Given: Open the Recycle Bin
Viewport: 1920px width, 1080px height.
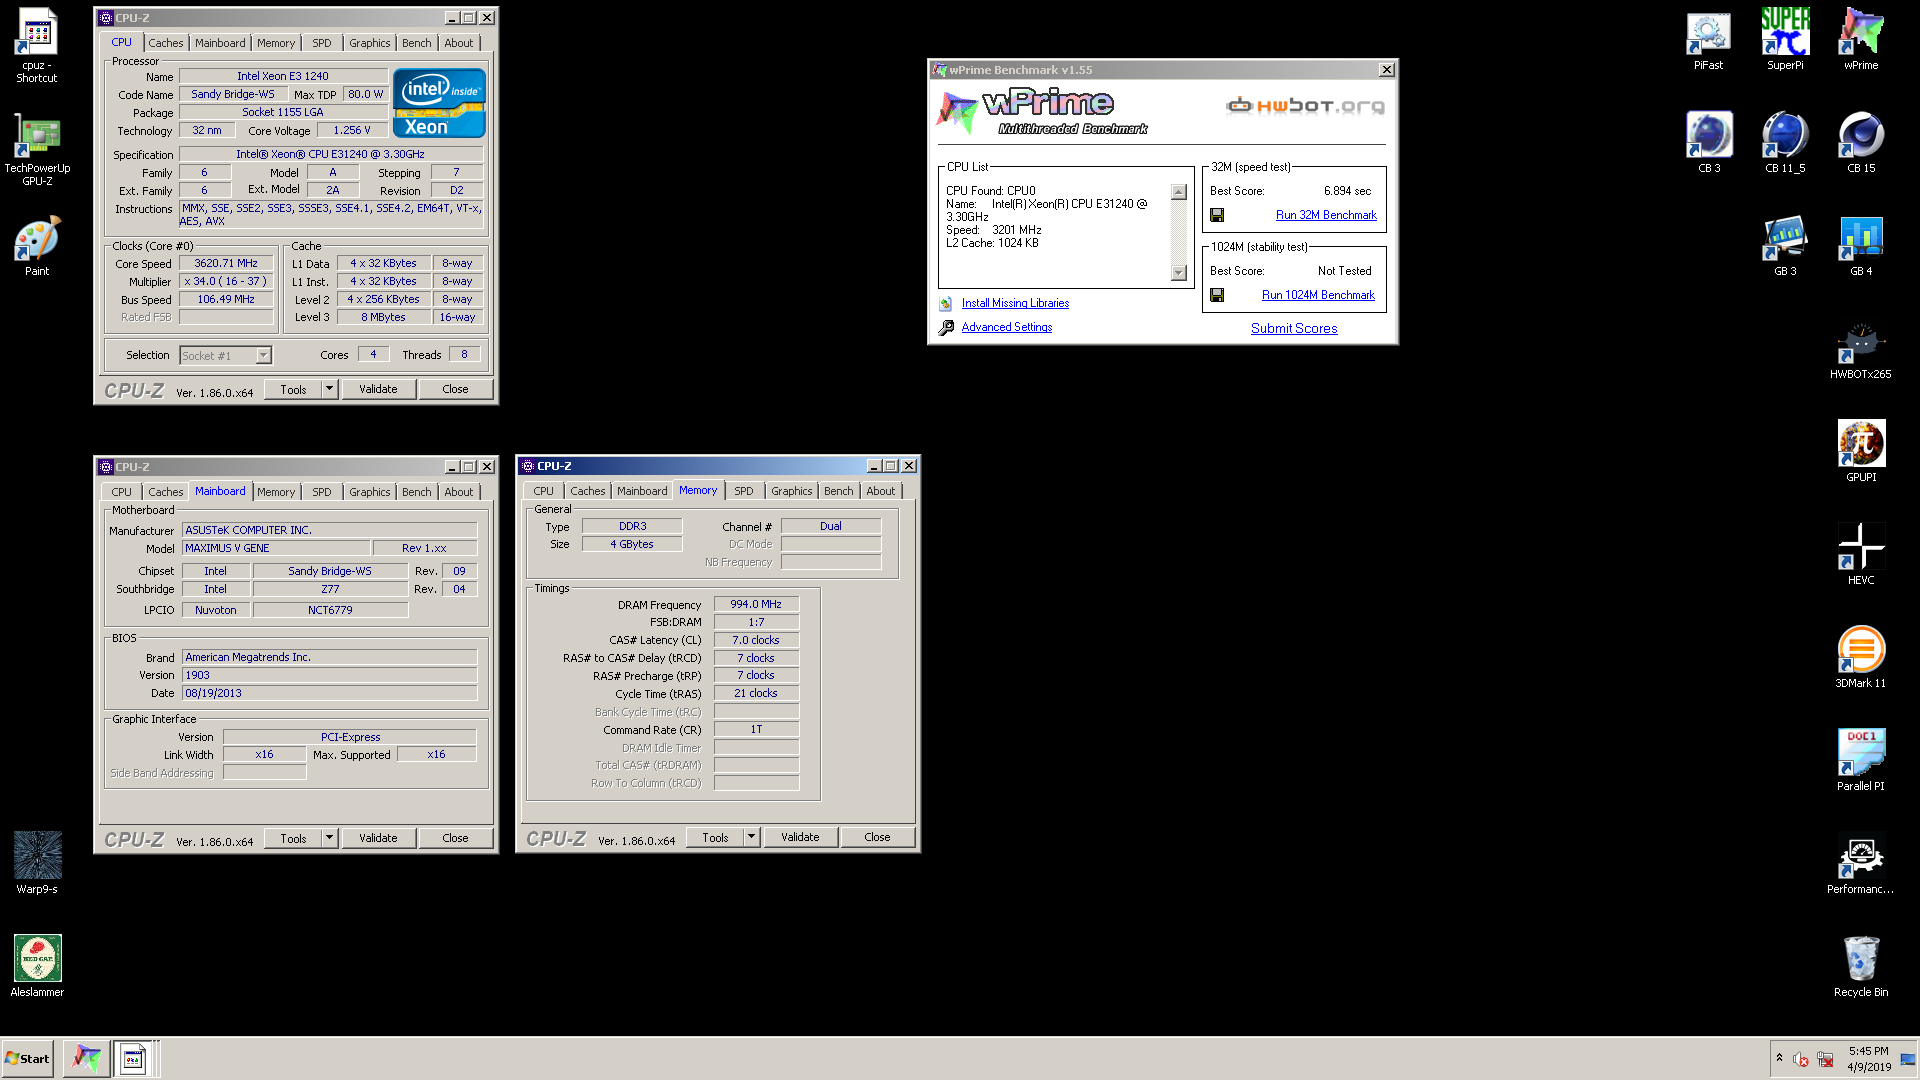Looking at the screenshot, I should 1861,965.
